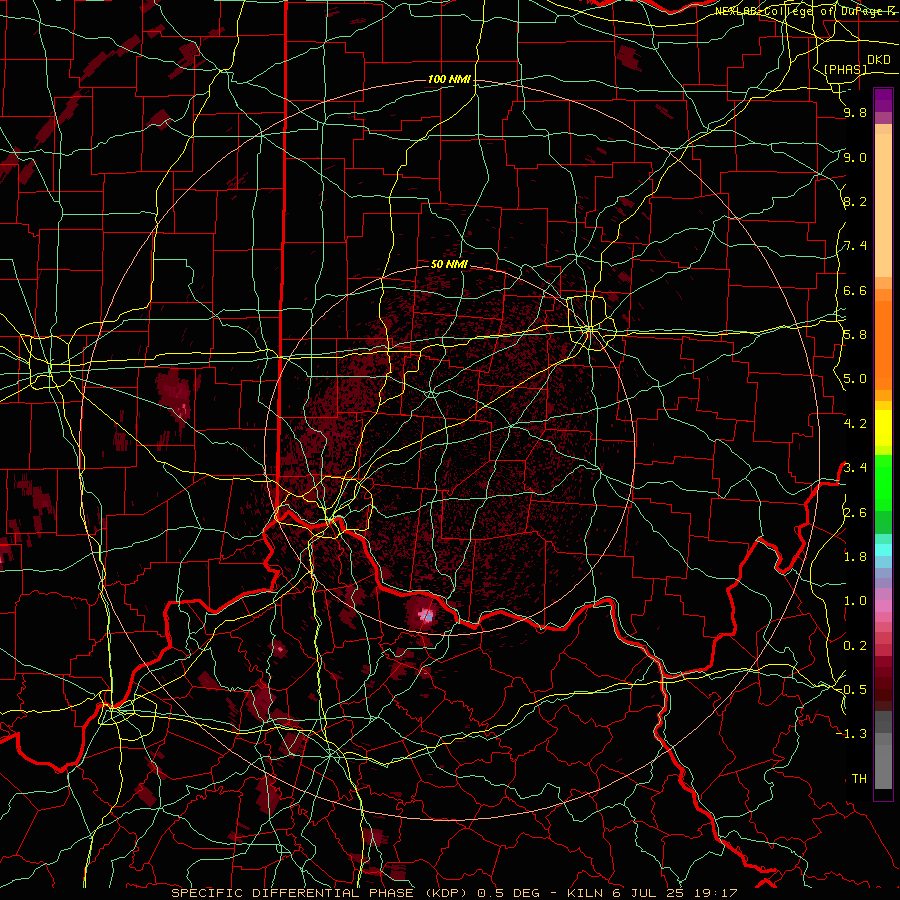900x900 pixels.
Task: Click the cyan band of the color scale
Action: pos(883,550)
